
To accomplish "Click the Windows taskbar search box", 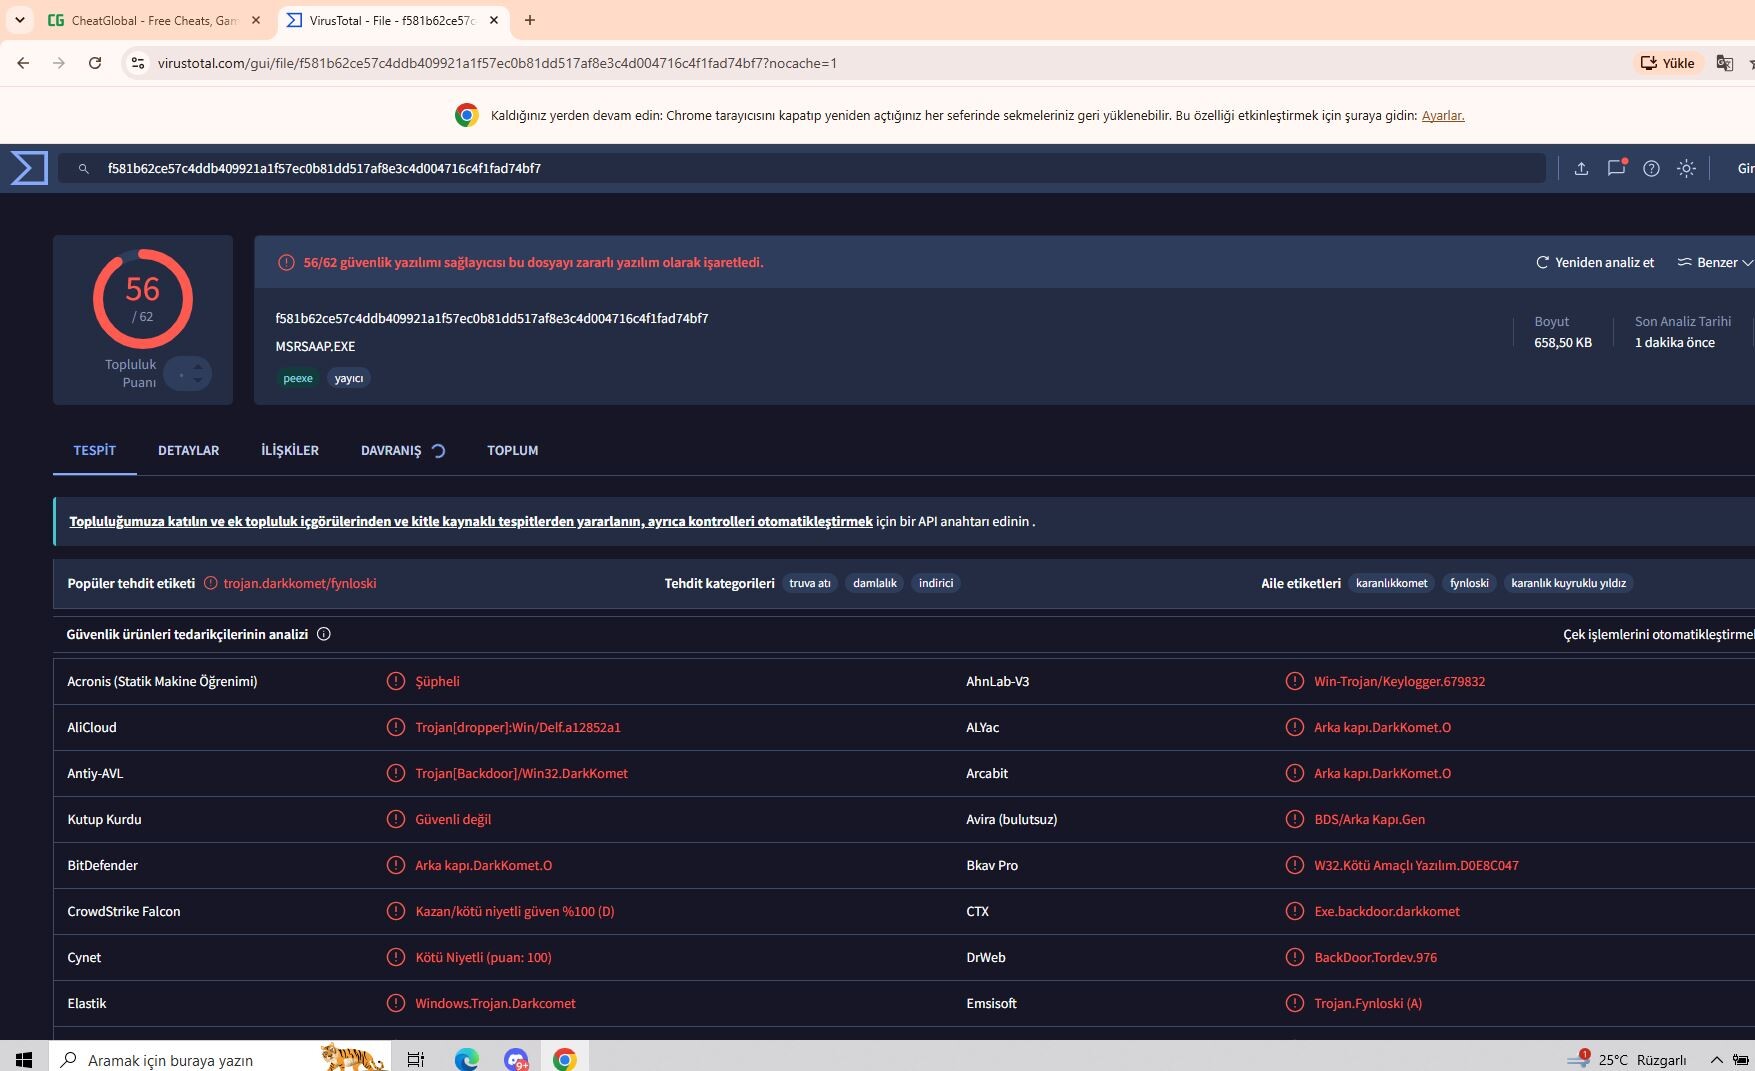I will (x=219, y=1059).
